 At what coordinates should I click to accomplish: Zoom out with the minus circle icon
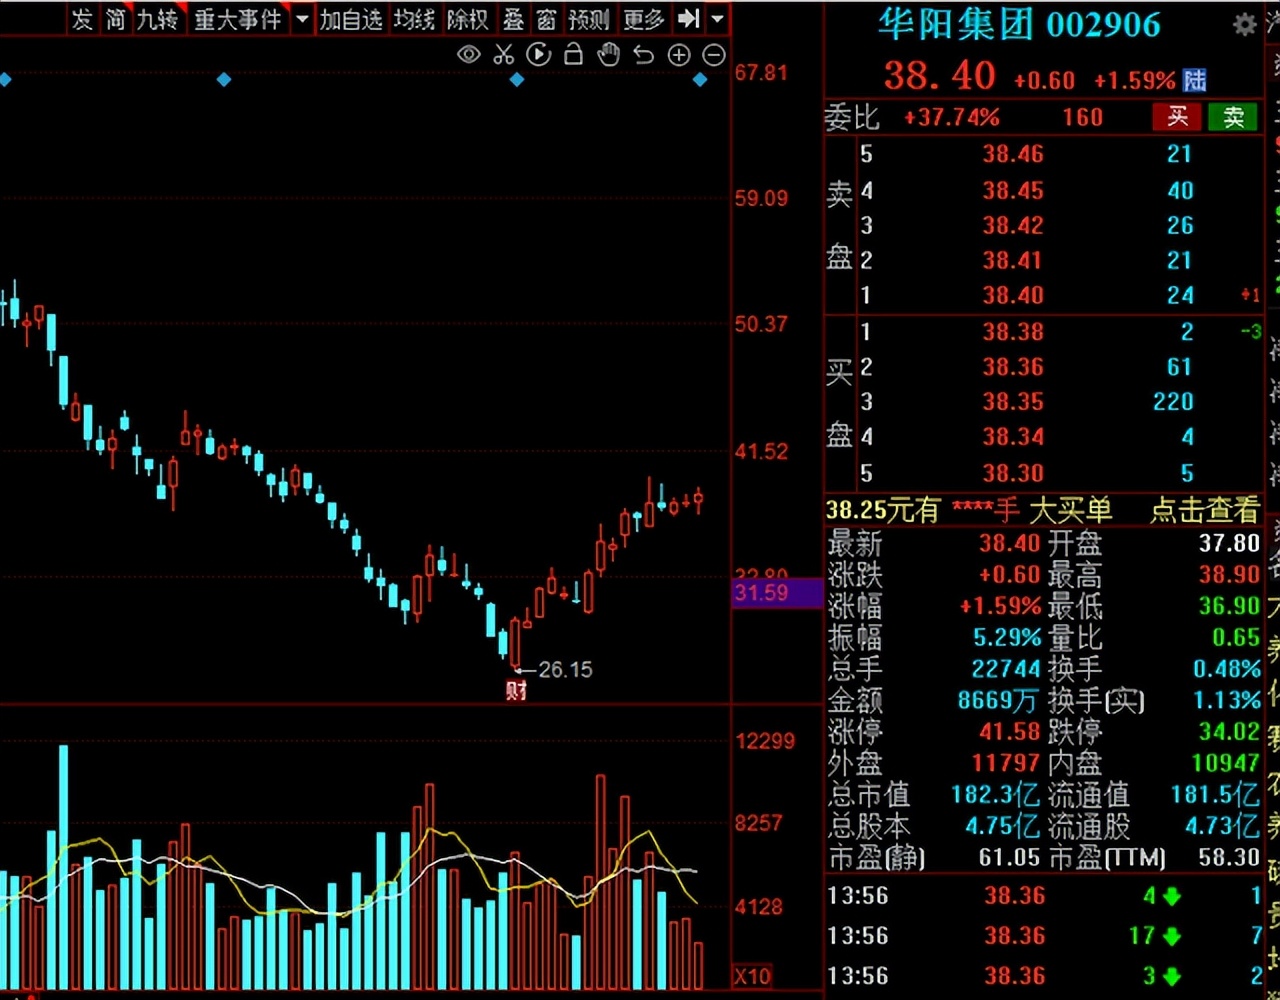coord(714,55)
